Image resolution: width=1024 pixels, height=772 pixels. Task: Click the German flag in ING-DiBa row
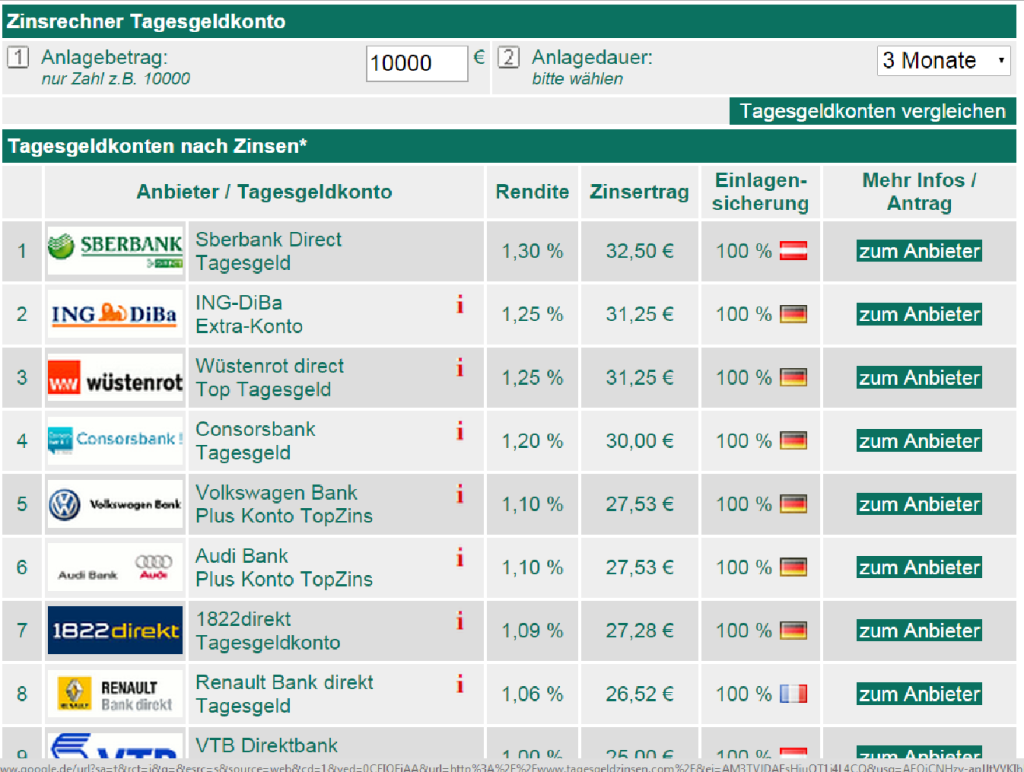(793, 314)
